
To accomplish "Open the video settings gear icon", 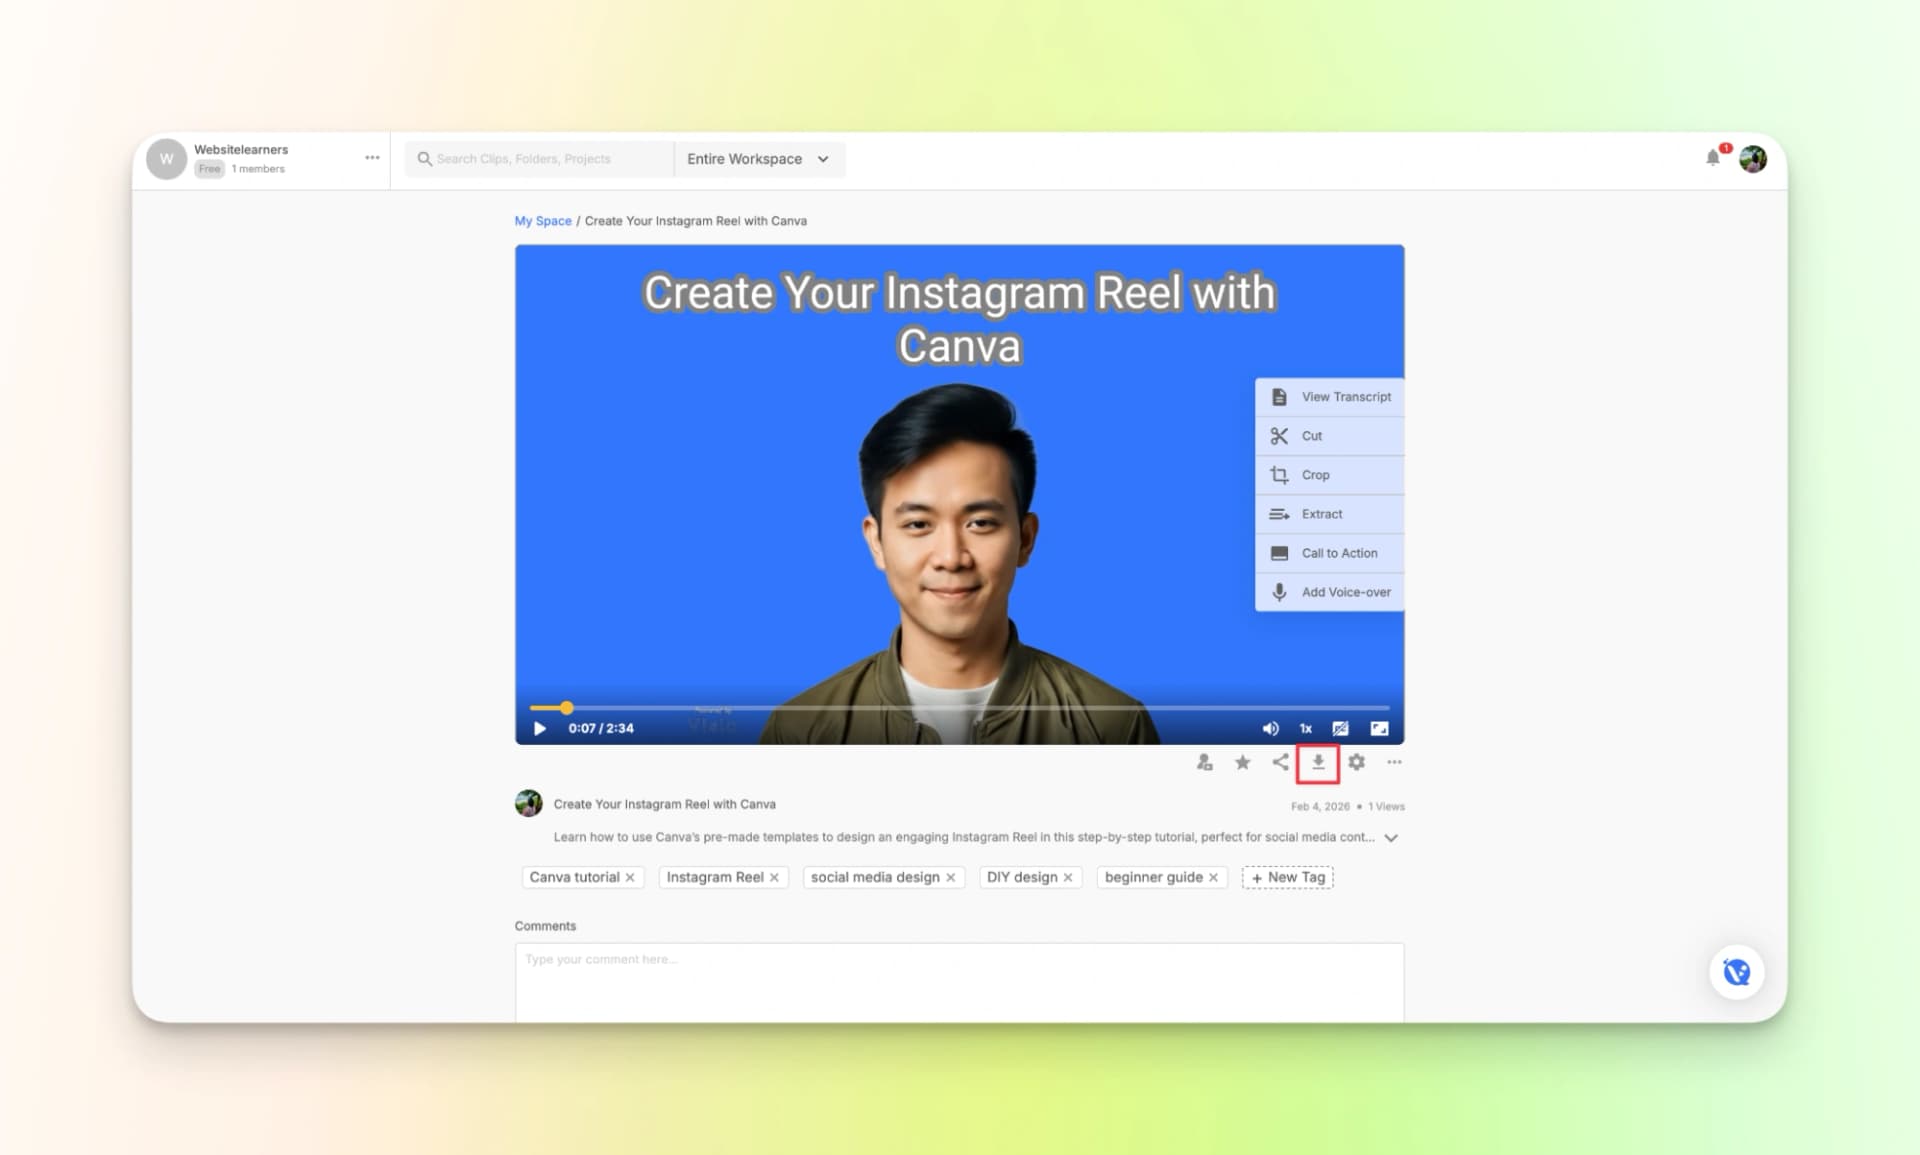I will 1356,763.
